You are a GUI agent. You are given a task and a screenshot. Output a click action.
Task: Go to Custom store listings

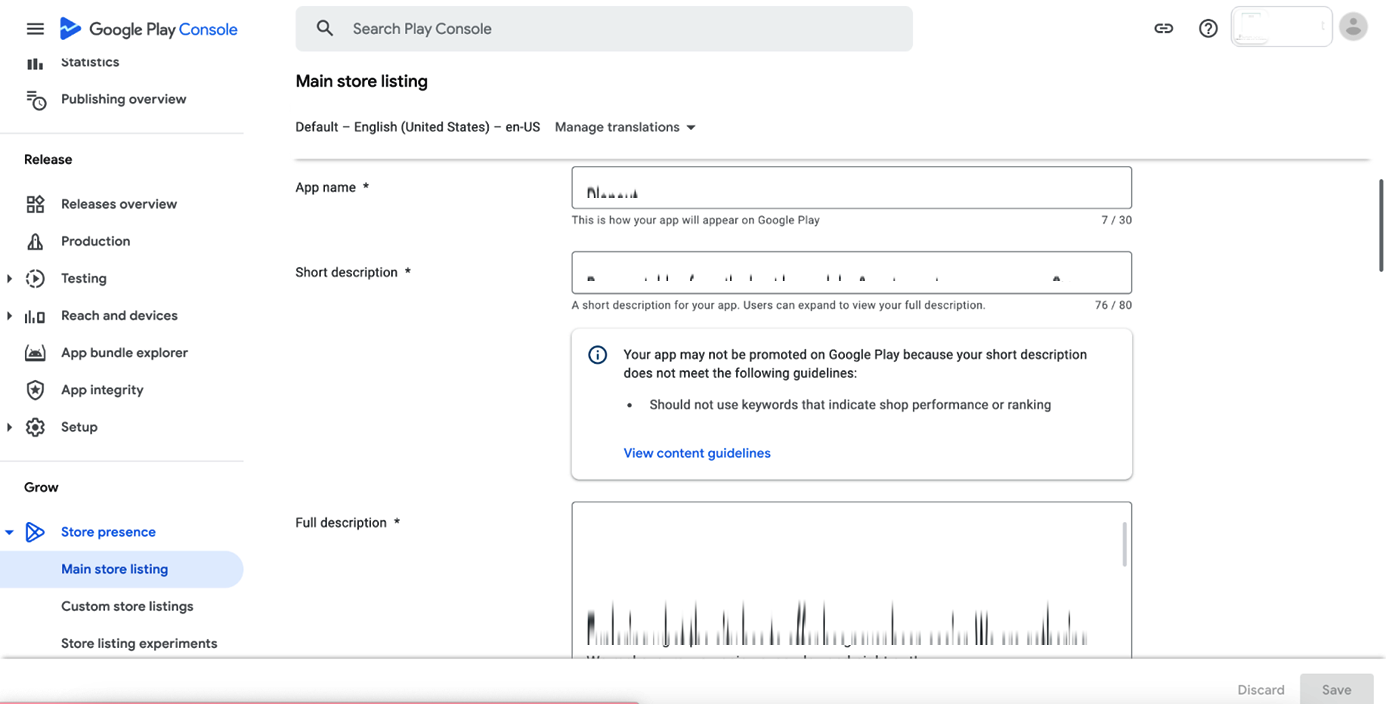(x=127, y=606)
